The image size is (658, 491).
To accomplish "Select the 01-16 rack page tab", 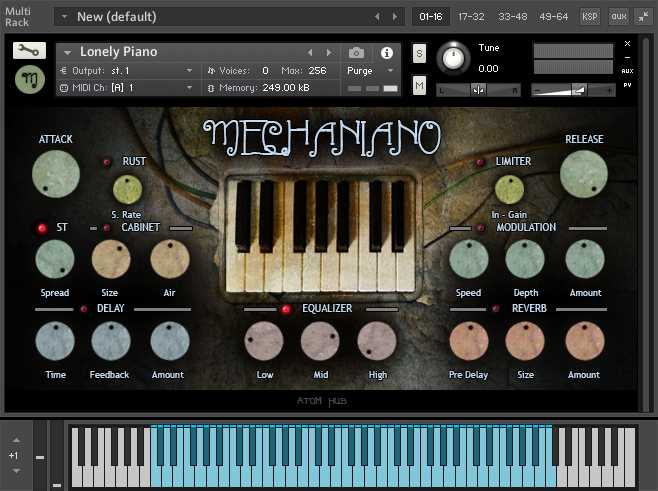I will coord(431,16).
